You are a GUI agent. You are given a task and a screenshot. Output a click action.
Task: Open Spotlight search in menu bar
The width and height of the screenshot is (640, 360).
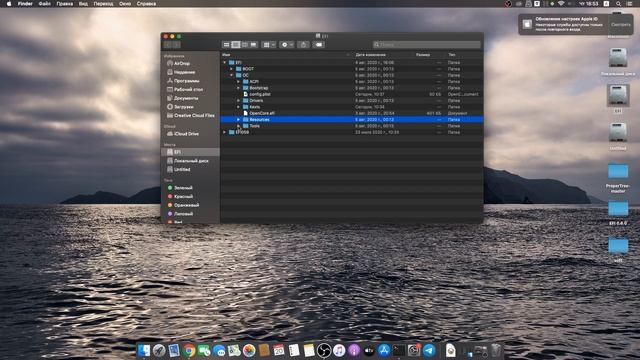[619, 4]
